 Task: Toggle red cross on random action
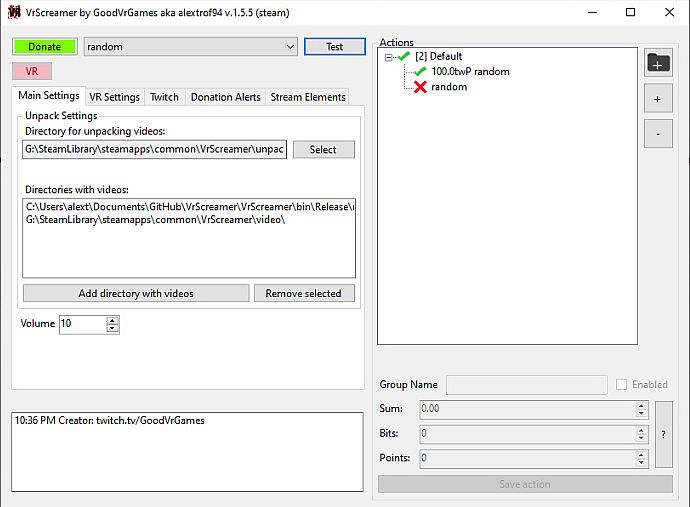point(420,87)
